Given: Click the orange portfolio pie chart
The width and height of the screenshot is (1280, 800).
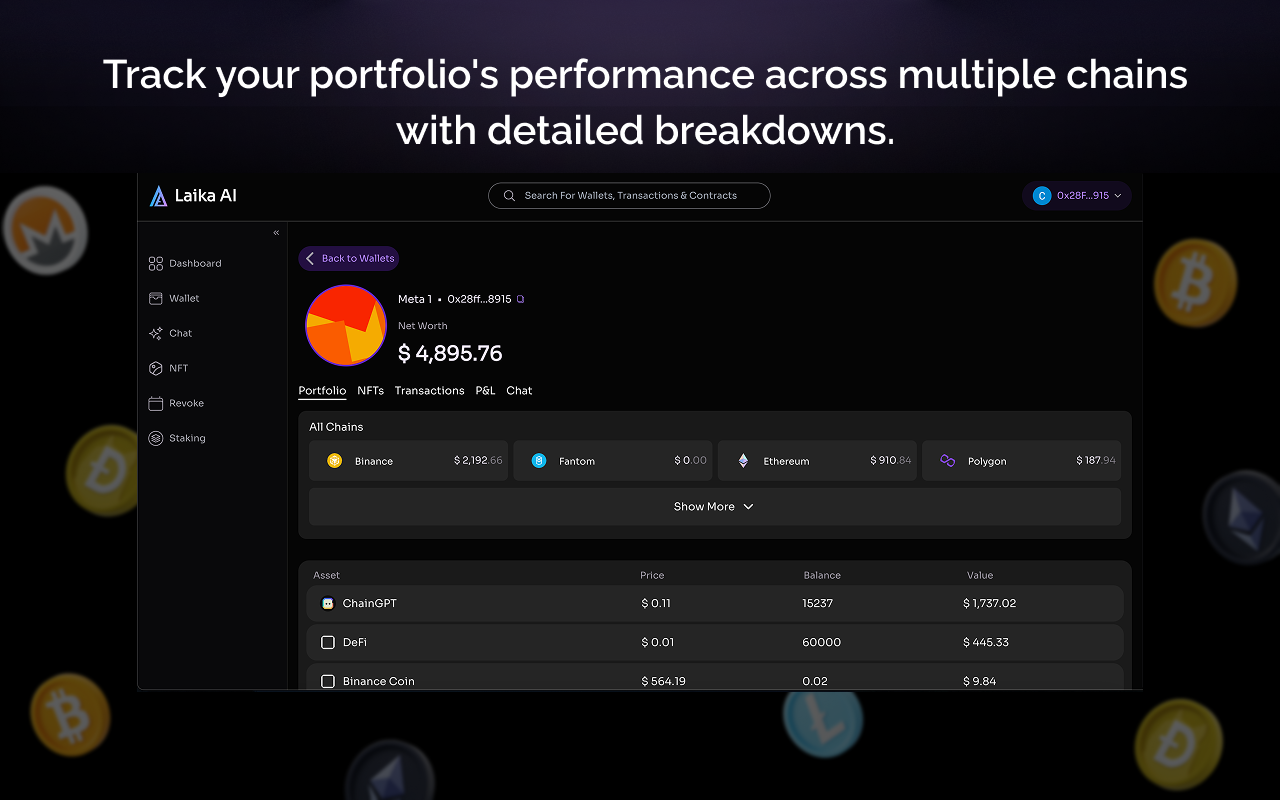Looking at the screenshot, I should tap(345, 326).
